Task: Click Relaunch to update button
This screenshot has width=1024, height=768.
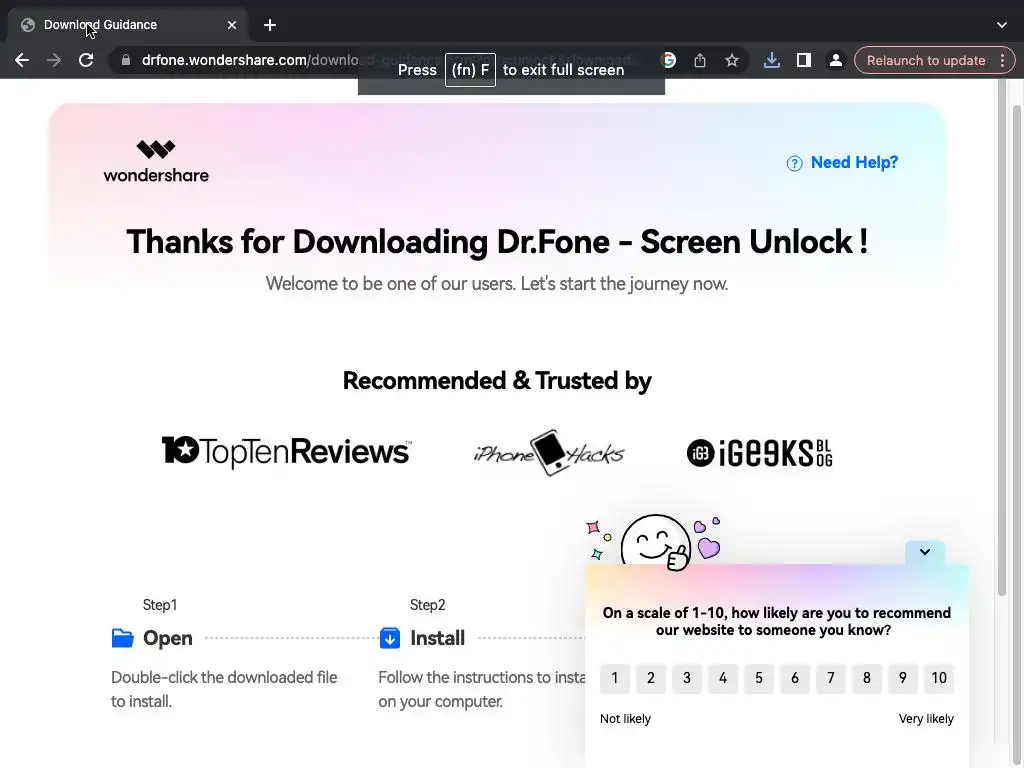Action: point(925,60)
